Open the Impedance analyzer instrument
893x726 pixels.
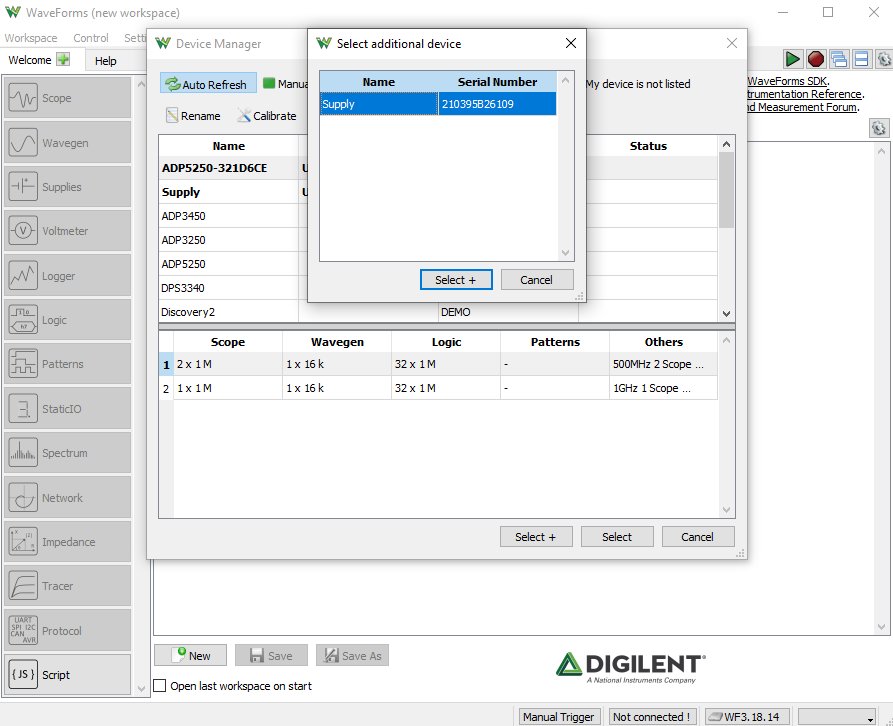[67, 542]
